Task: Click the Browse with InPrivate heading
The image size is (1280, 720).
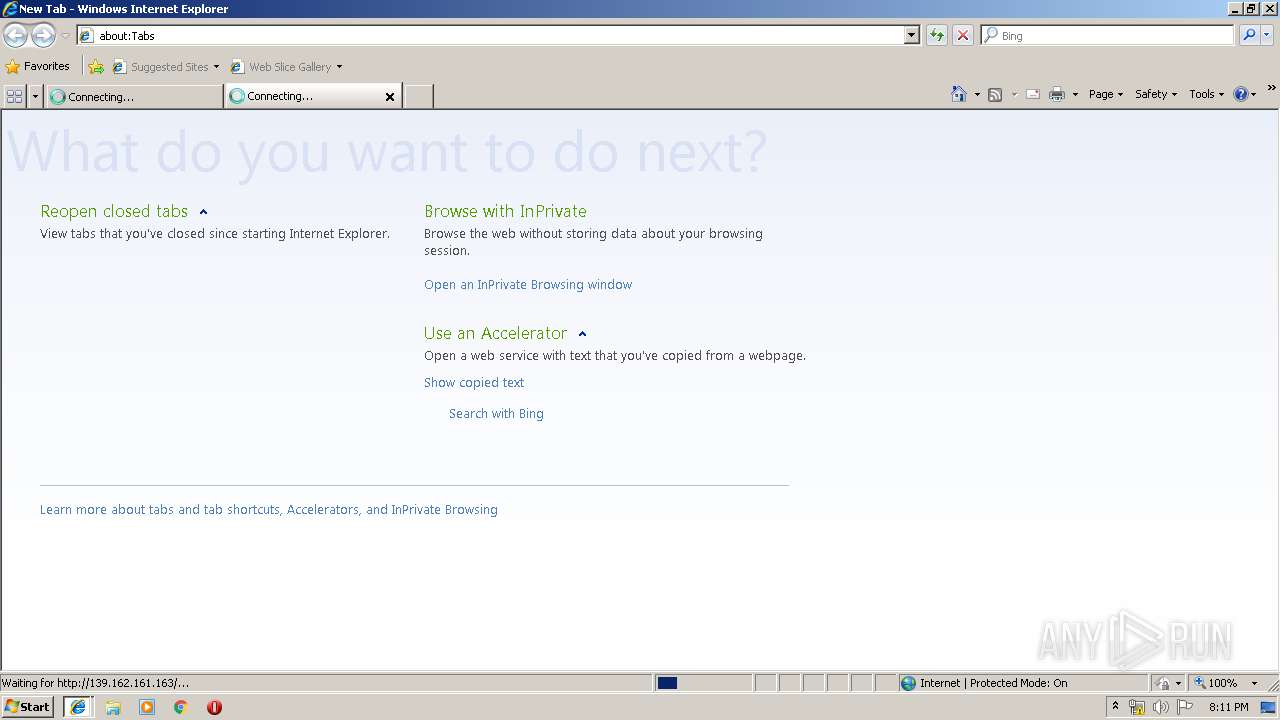Action: point(505,211)
